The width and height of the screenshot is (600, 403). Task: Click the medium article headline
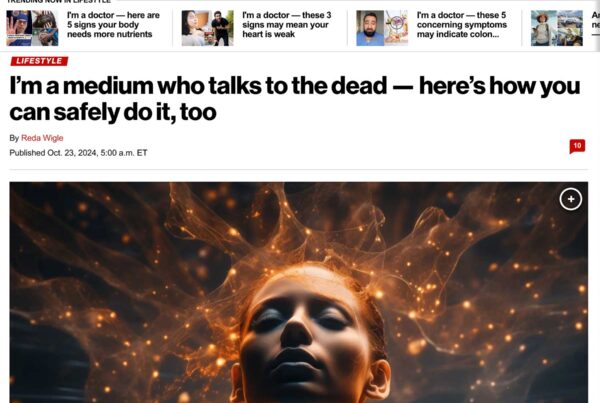(295, 98)
